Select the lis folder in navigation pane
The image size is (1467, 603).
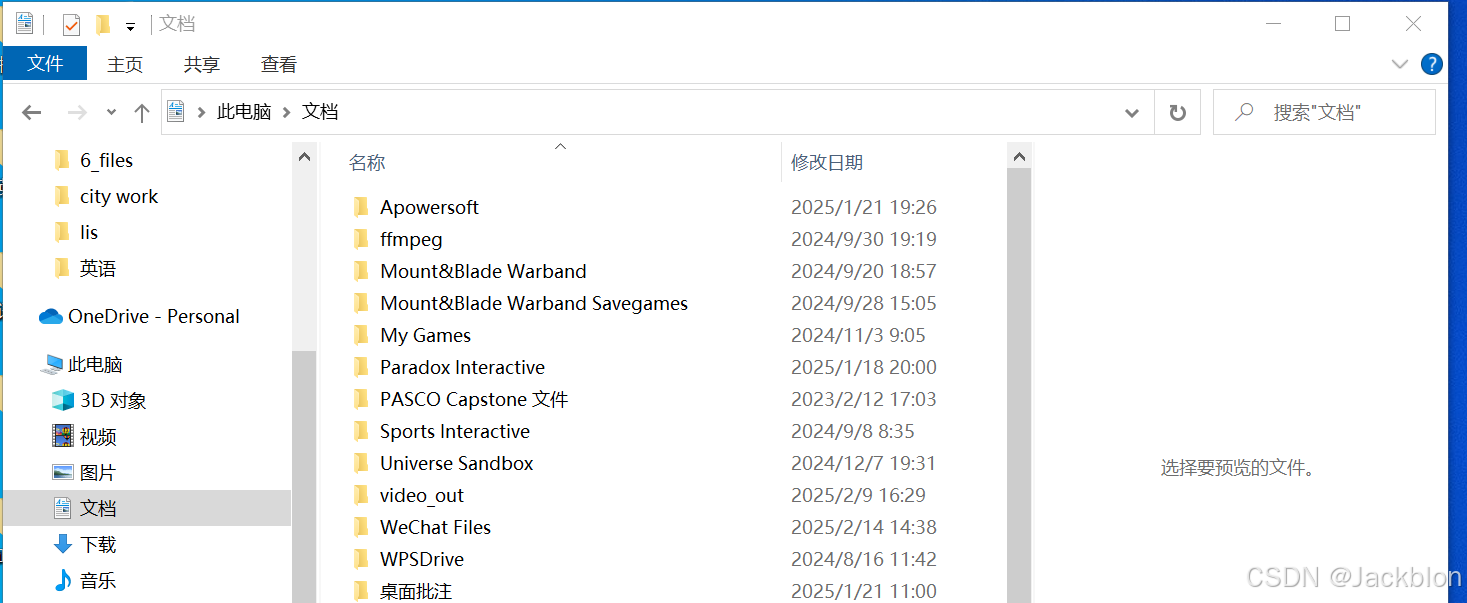pyautogui.click(x=89, y=232)
